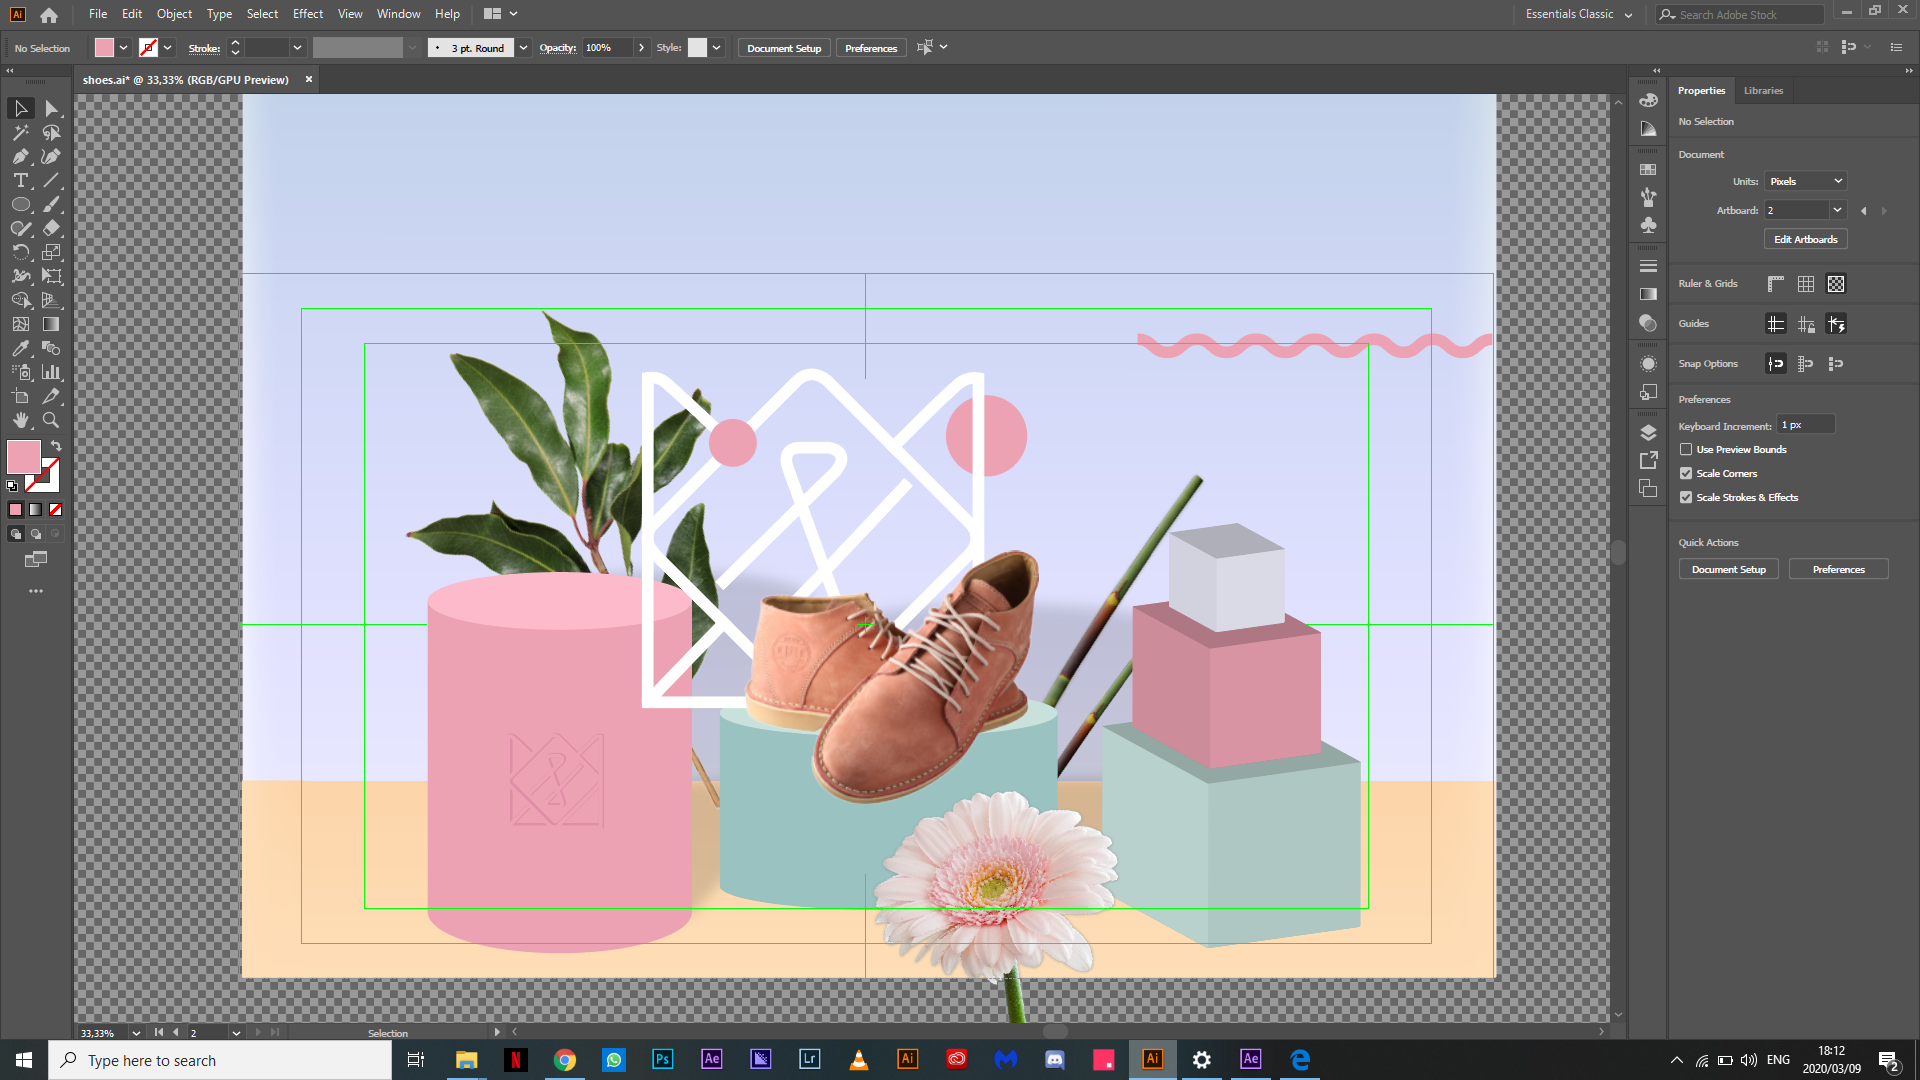Select the Eyedropper tool
This screenshot has width=1920, height=1080.
[20, 348]
